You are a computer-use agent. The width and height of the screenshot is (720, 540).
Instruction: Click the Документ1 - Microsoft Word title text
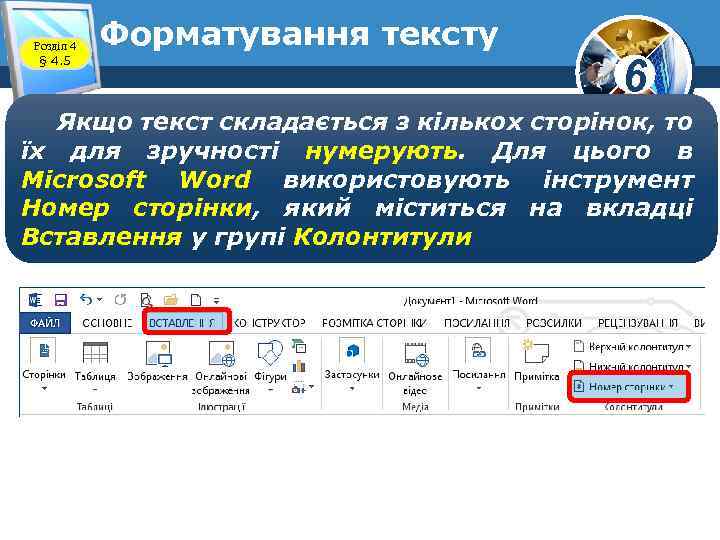[x=470, y=301]
